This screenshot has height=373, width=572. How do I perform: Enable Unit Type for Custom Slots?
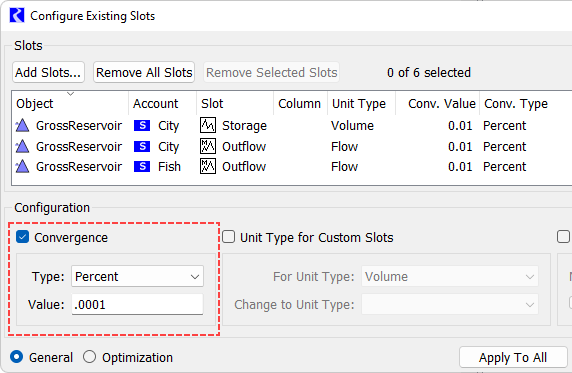point(228,237)
